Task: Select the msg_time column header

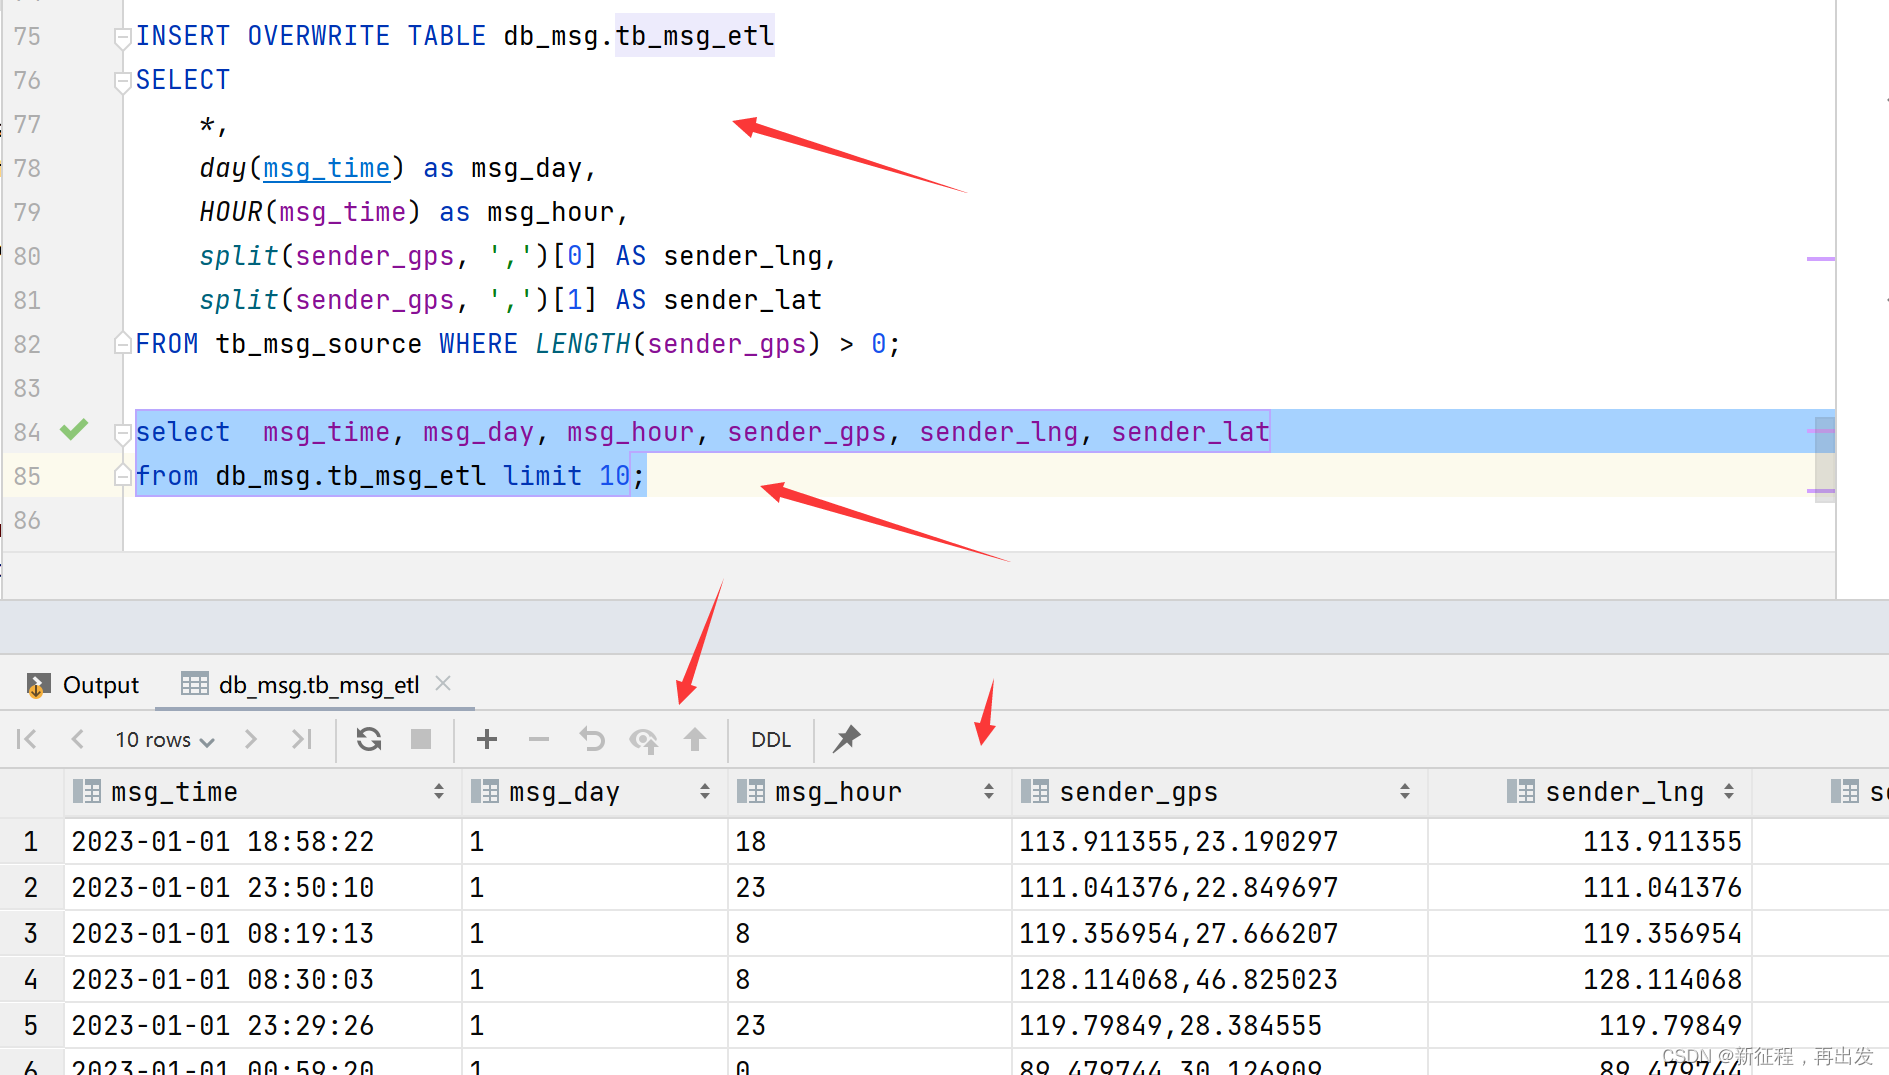Action: [263, 792]
